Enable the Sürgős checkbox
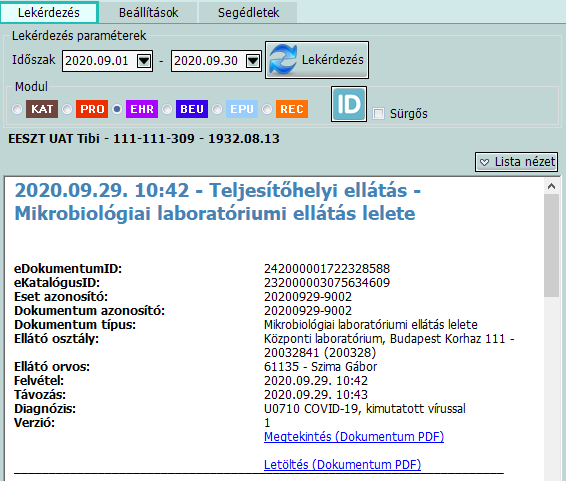The image size is (566, 481). [378, 114]
